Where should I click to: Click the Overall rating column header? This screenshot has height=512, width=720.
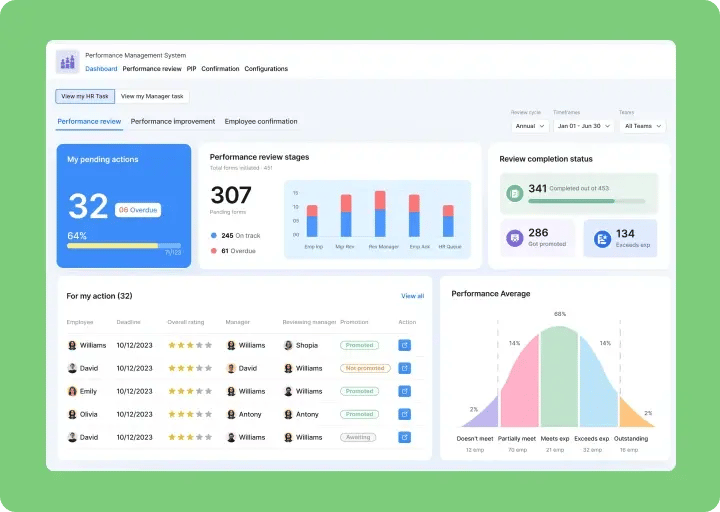pyautogui.click(x=186, y=322)
